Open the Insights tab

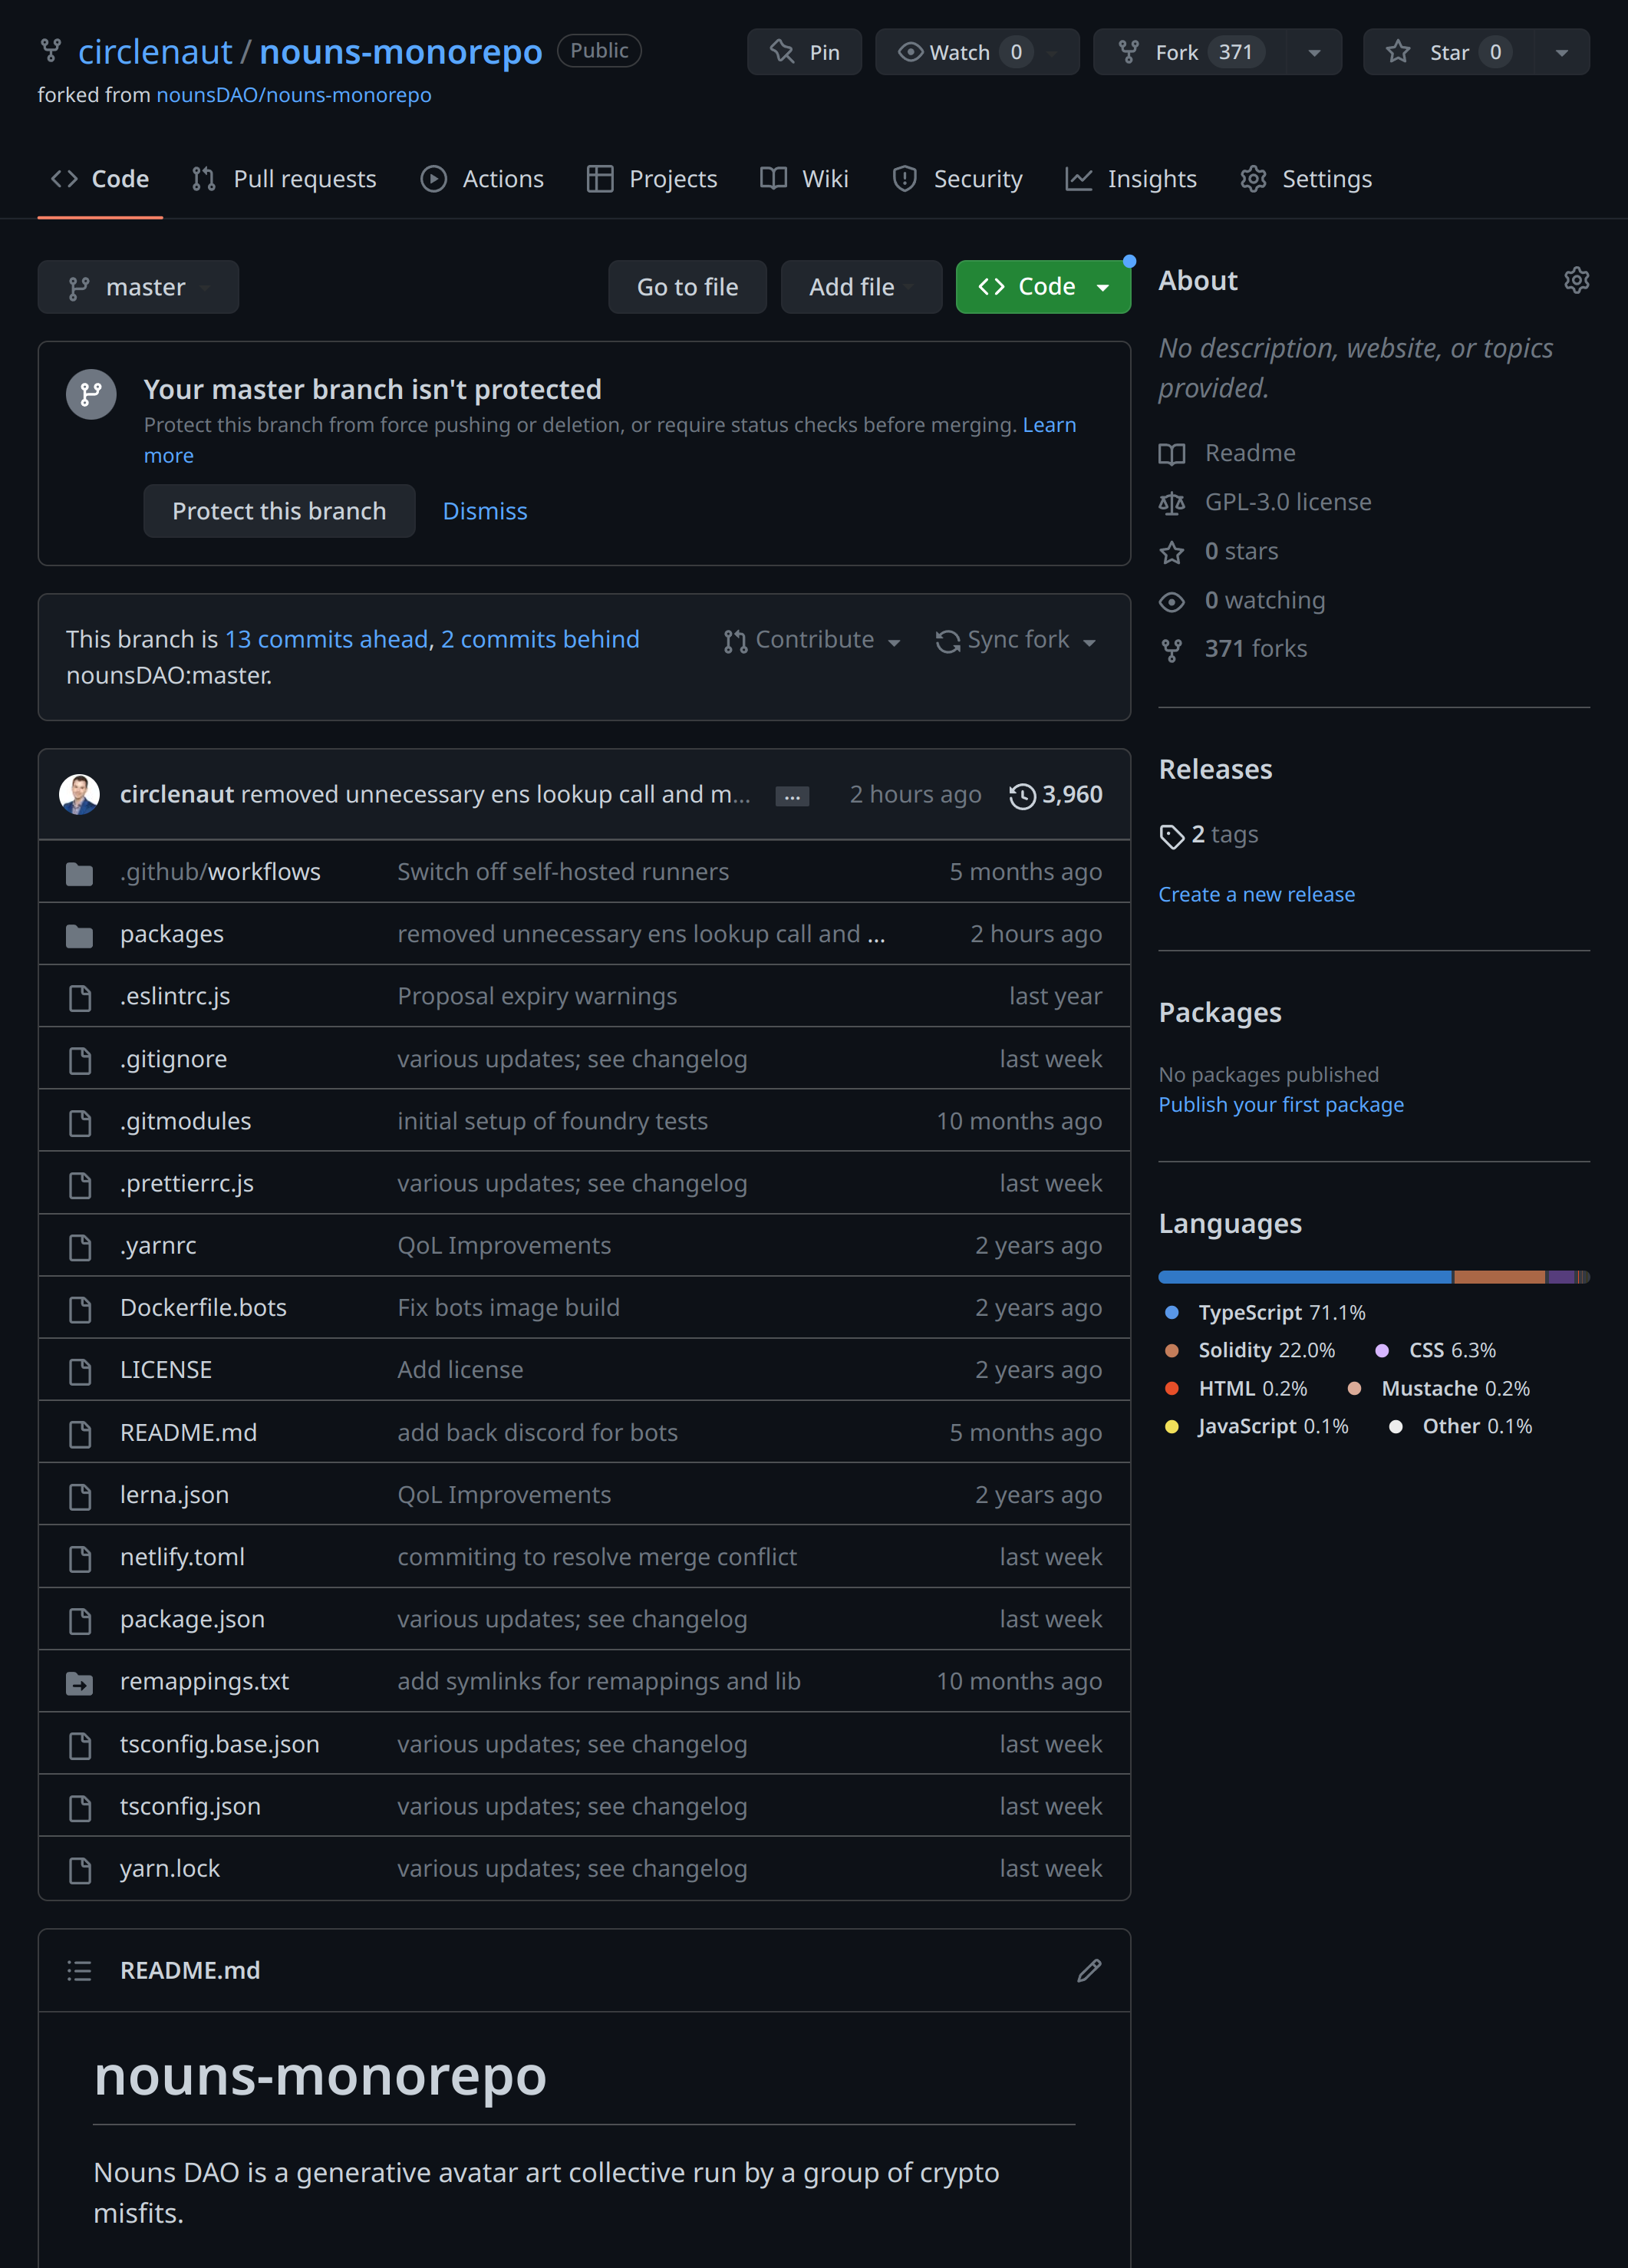[x=1131, y=179]
